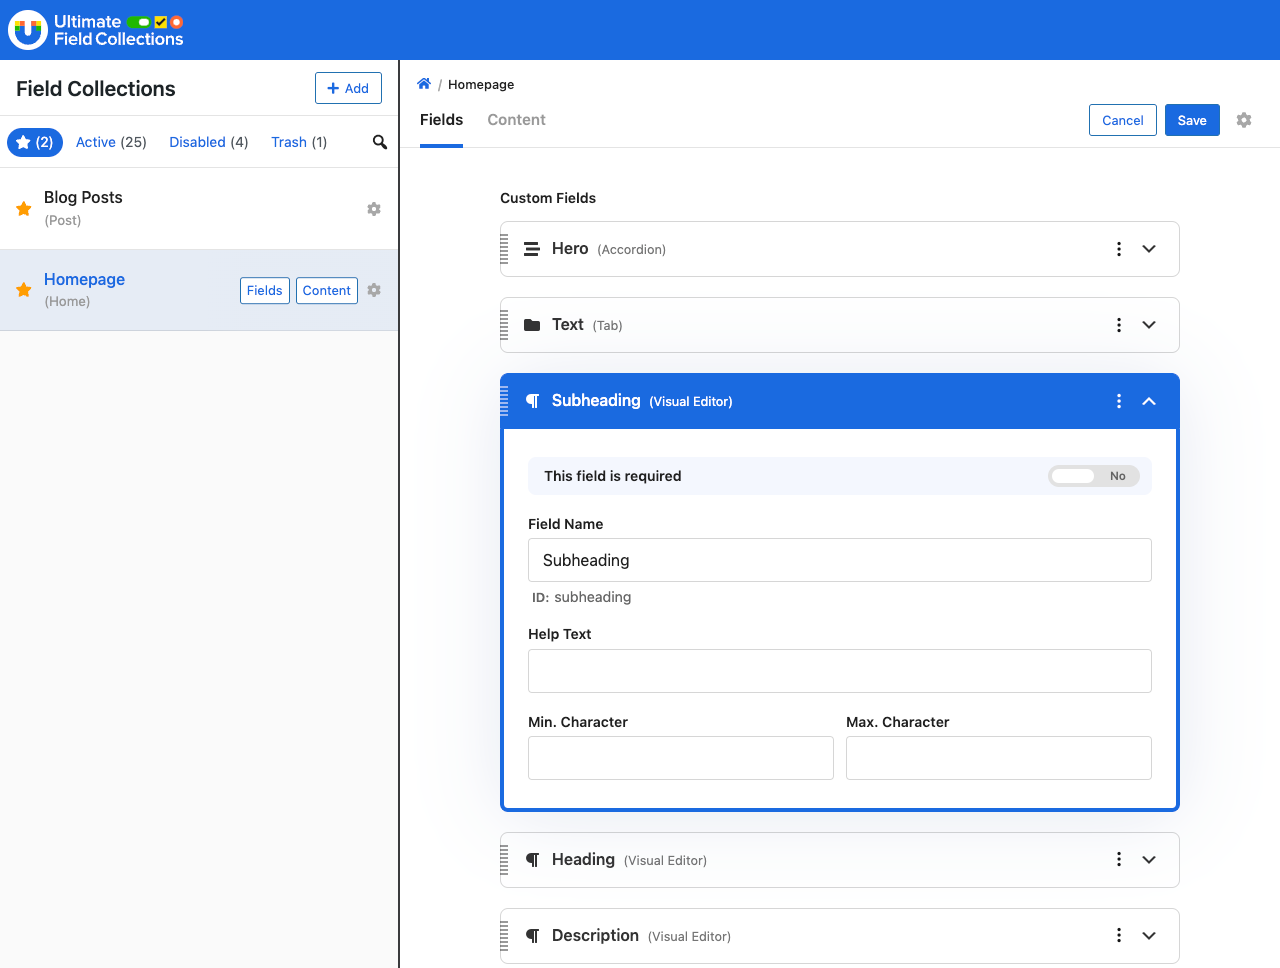Screen dimensions: 1280x968
Task: Grab the Hero field drag handle
Action: pyautogui.click(x=504, y=249)
